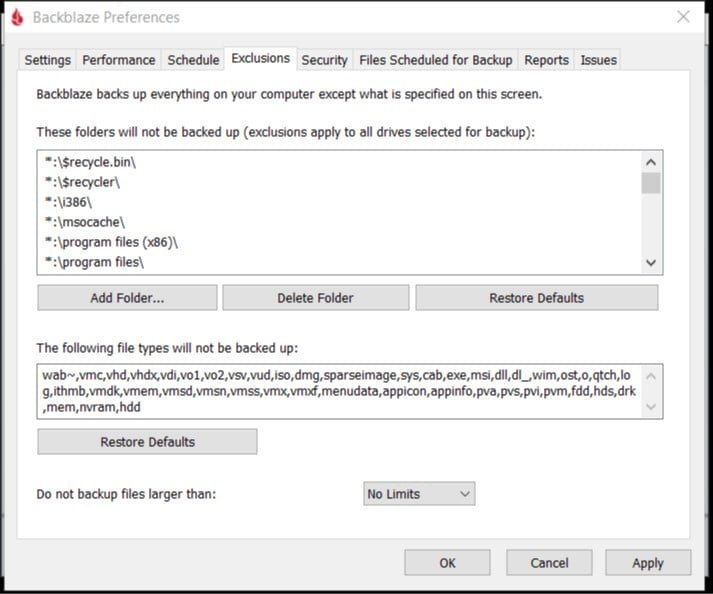Click the folder list scrollbar thumb
This screenshot has height=594, width=713.
(x=651, y=183)
